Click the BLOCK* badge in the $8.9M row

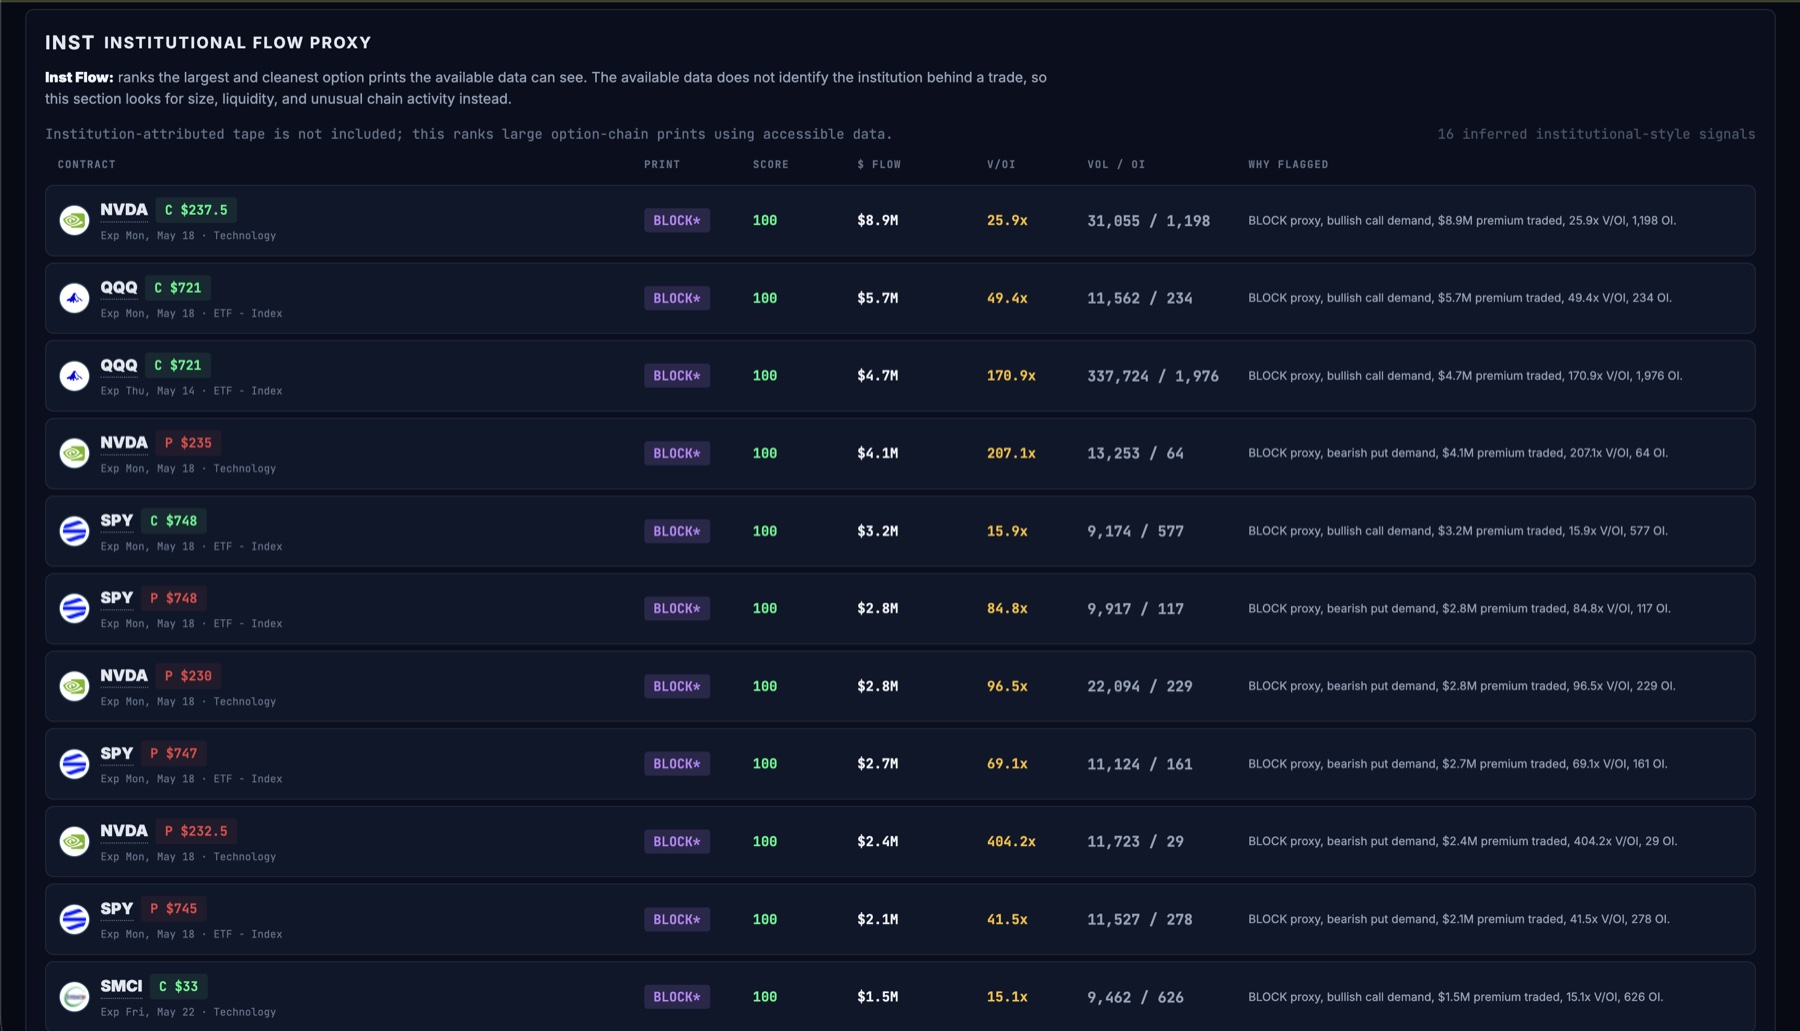click(677, 220)
